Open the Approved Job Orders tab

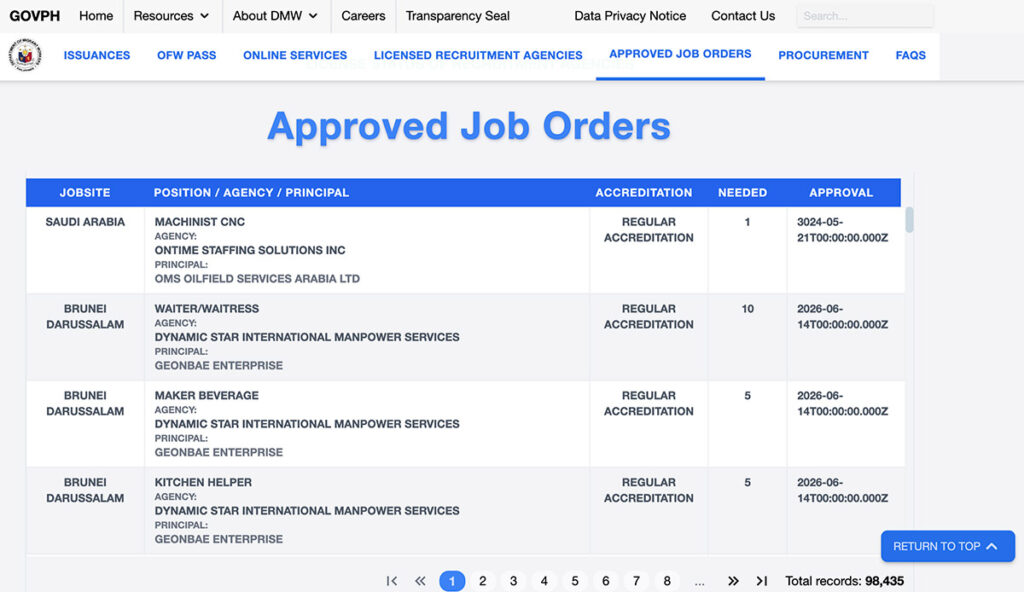point(680,54)
